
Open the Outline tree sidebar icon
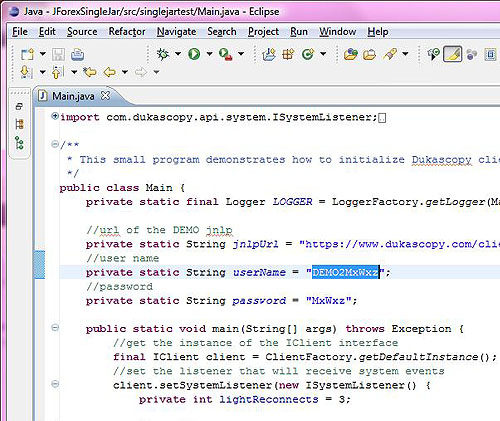pyautogui.click(x=19, y=143)
